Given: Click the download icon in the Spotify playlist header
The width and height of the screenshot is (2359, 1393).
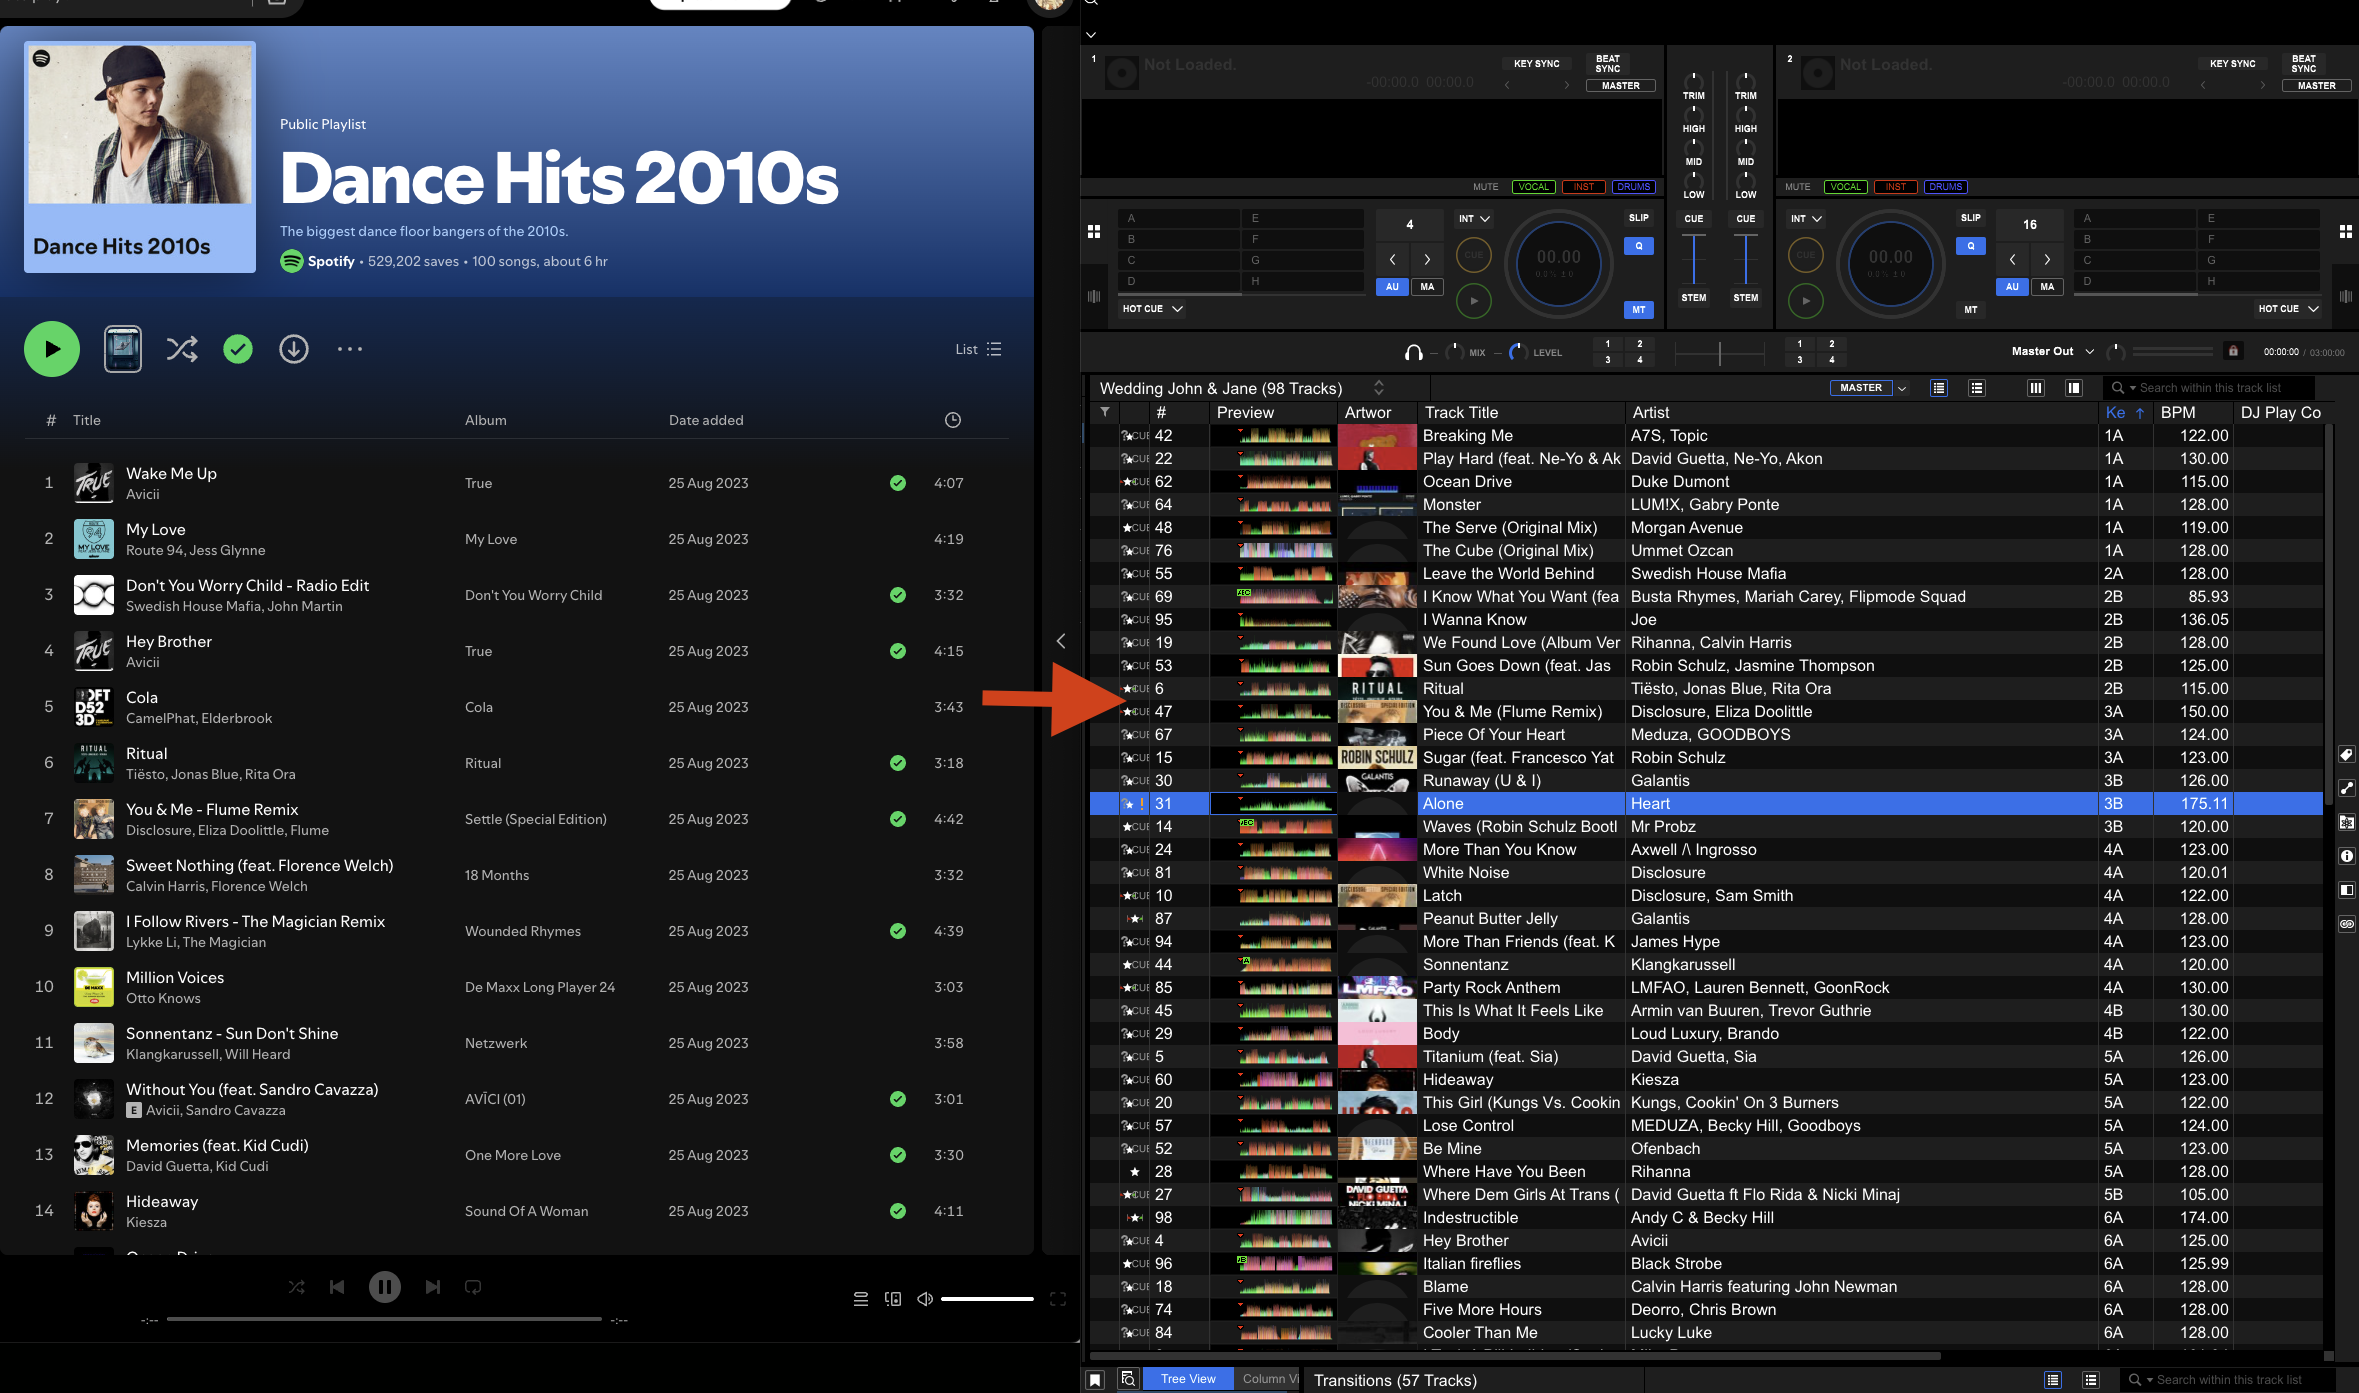Looking at the screenshot, I should pyautogui.click(x=293, y=348).
